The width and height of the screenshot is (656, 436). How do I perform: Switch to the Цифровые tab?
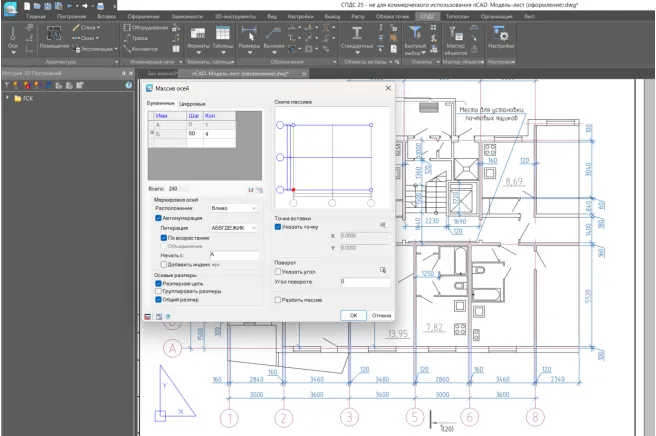pyautogui.click(x=191, y=104)
